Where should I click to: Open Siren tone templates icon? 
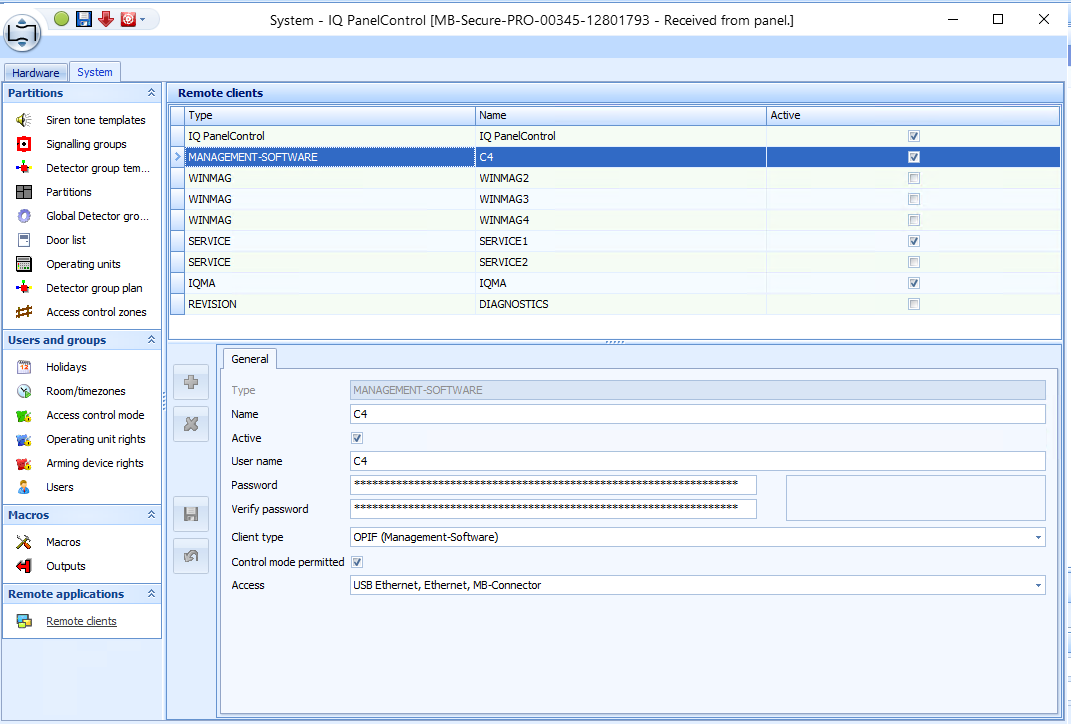coord(24,120)
